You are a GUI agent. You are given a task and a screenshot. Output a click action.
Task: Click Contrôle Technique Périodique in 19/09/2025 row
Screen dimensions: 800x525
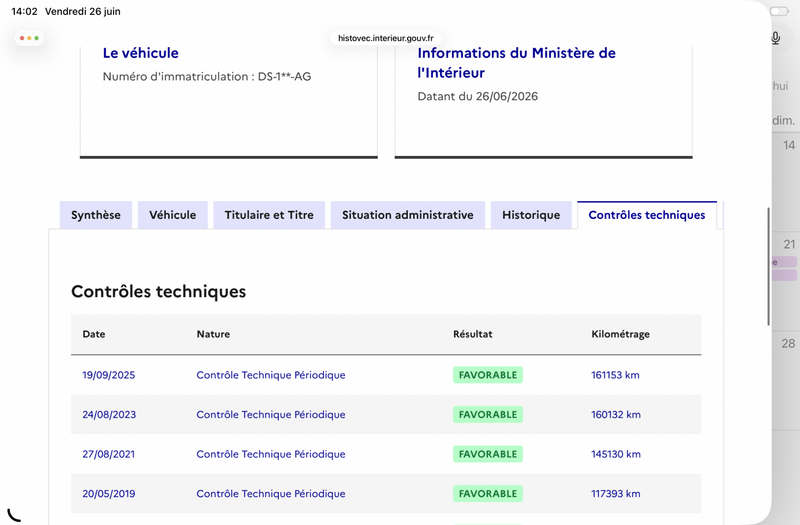[x=271, y=375]
